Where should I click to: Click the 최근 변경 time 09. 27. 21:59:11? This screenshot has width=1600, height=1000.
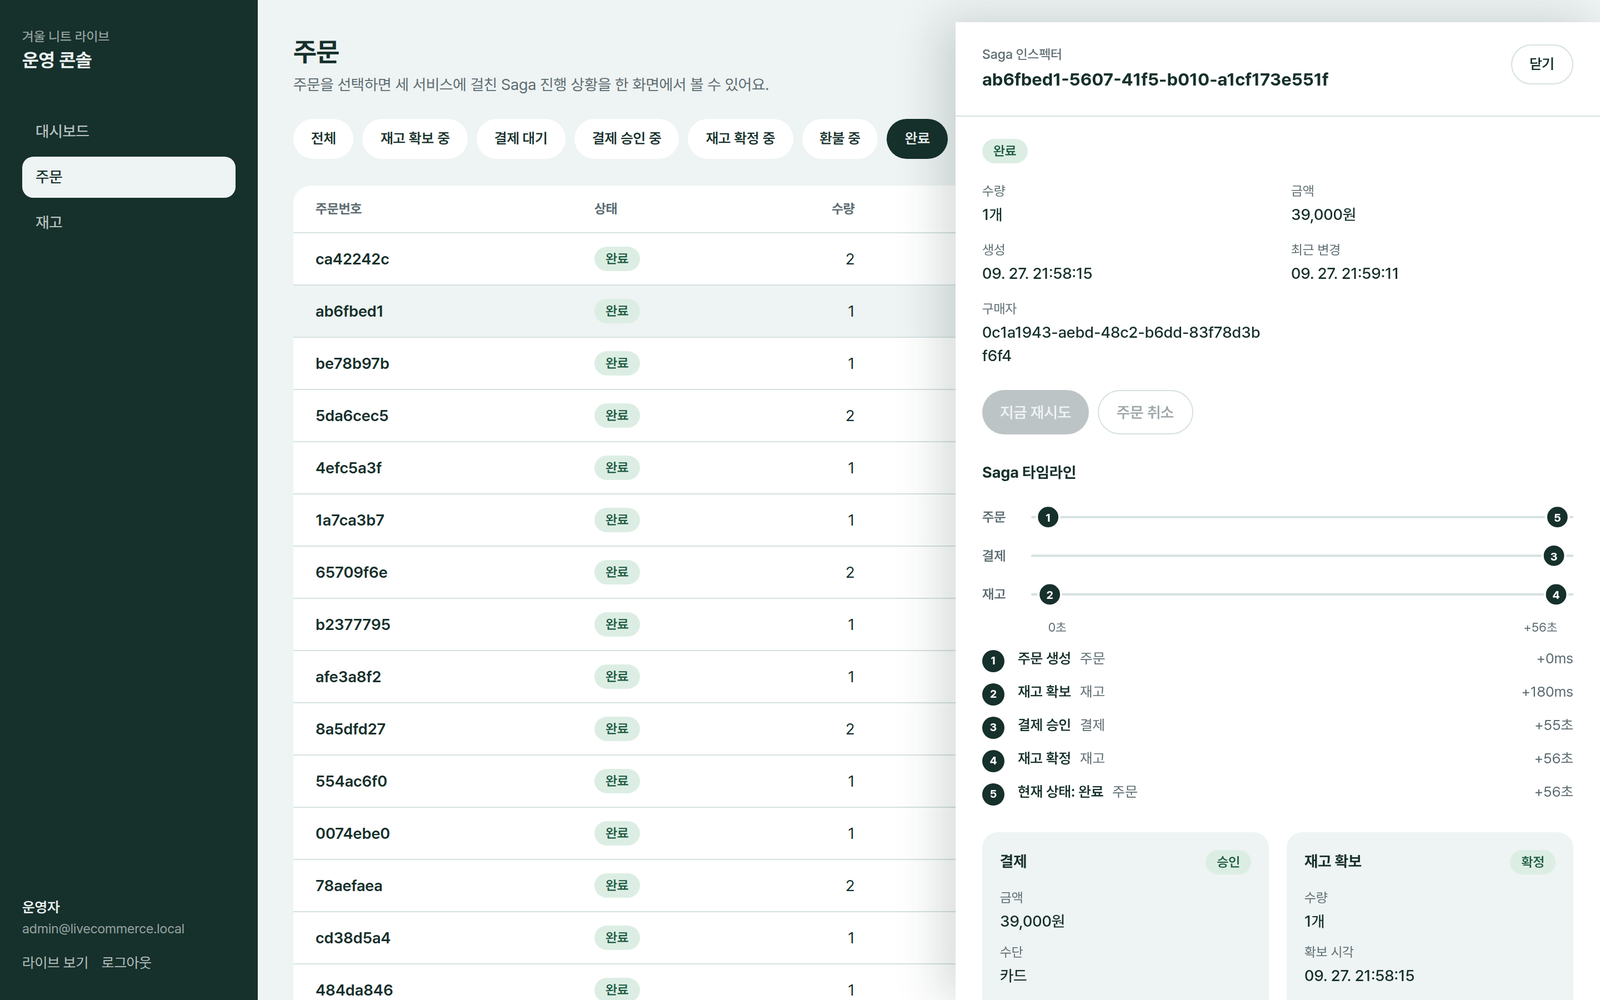tap(1345, 274)
